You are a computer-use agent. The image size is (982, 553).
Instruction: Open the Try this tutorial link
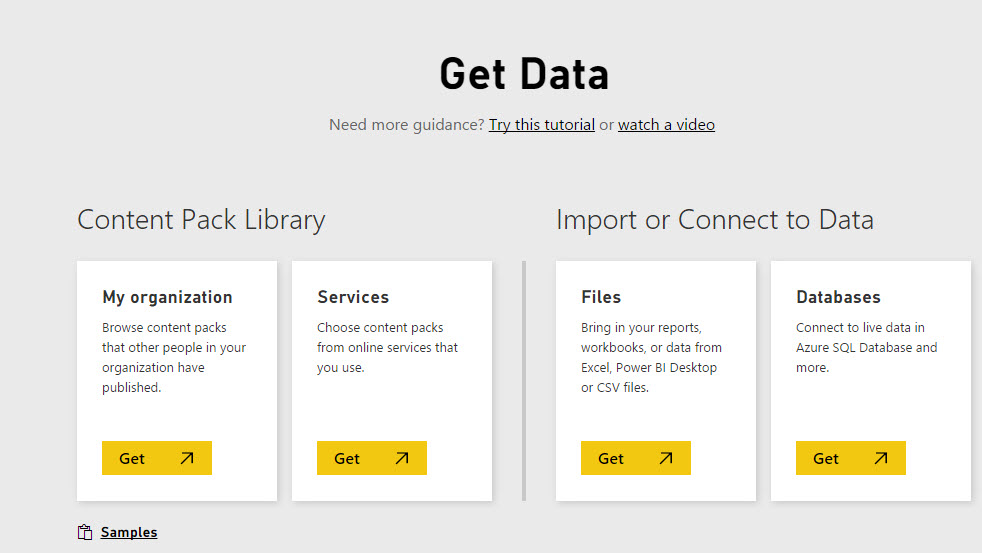(x=541, y=125)
